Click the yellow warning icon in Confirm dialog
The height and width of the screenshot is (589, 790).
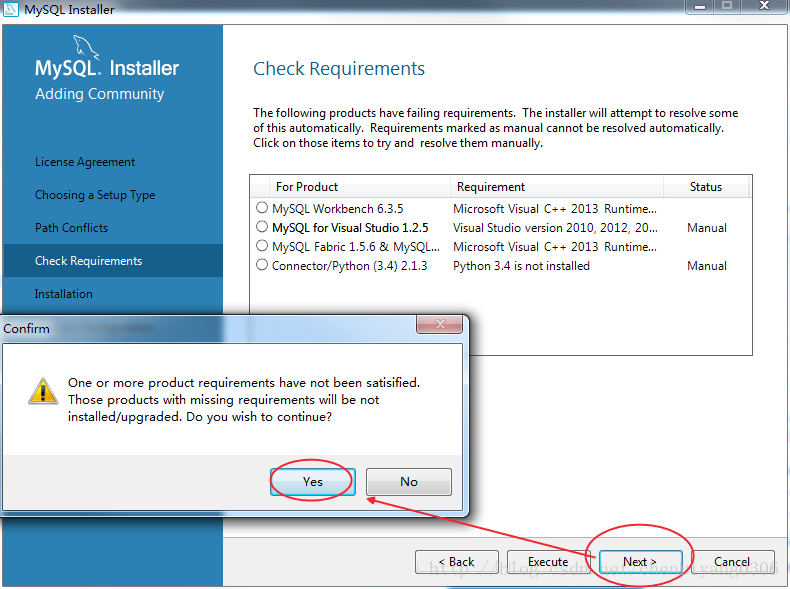click(43, 391)
